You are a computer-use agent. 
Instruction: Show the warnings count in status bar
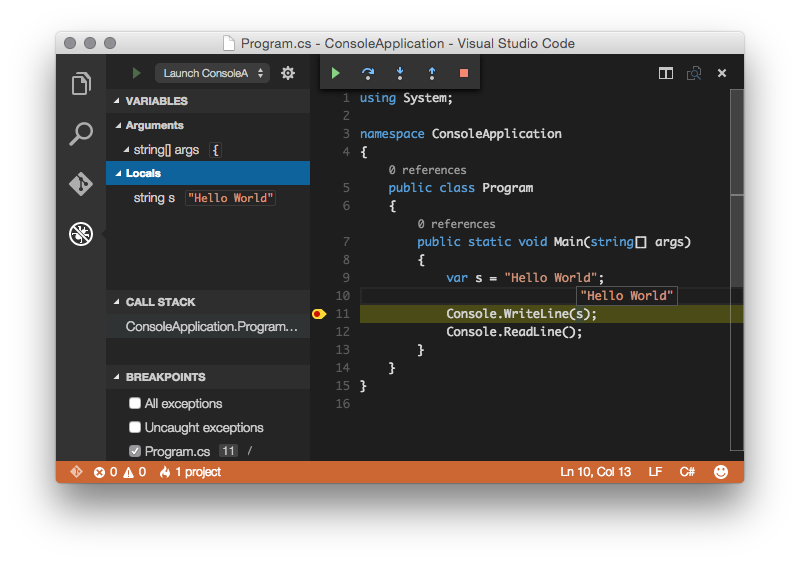135,472
